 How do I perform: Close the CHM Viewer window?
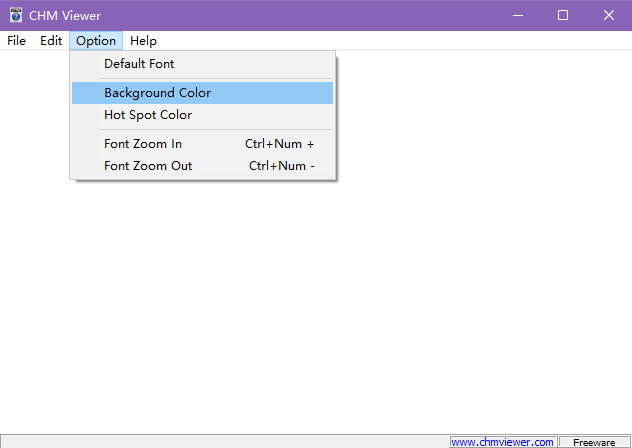click(608, 15)
